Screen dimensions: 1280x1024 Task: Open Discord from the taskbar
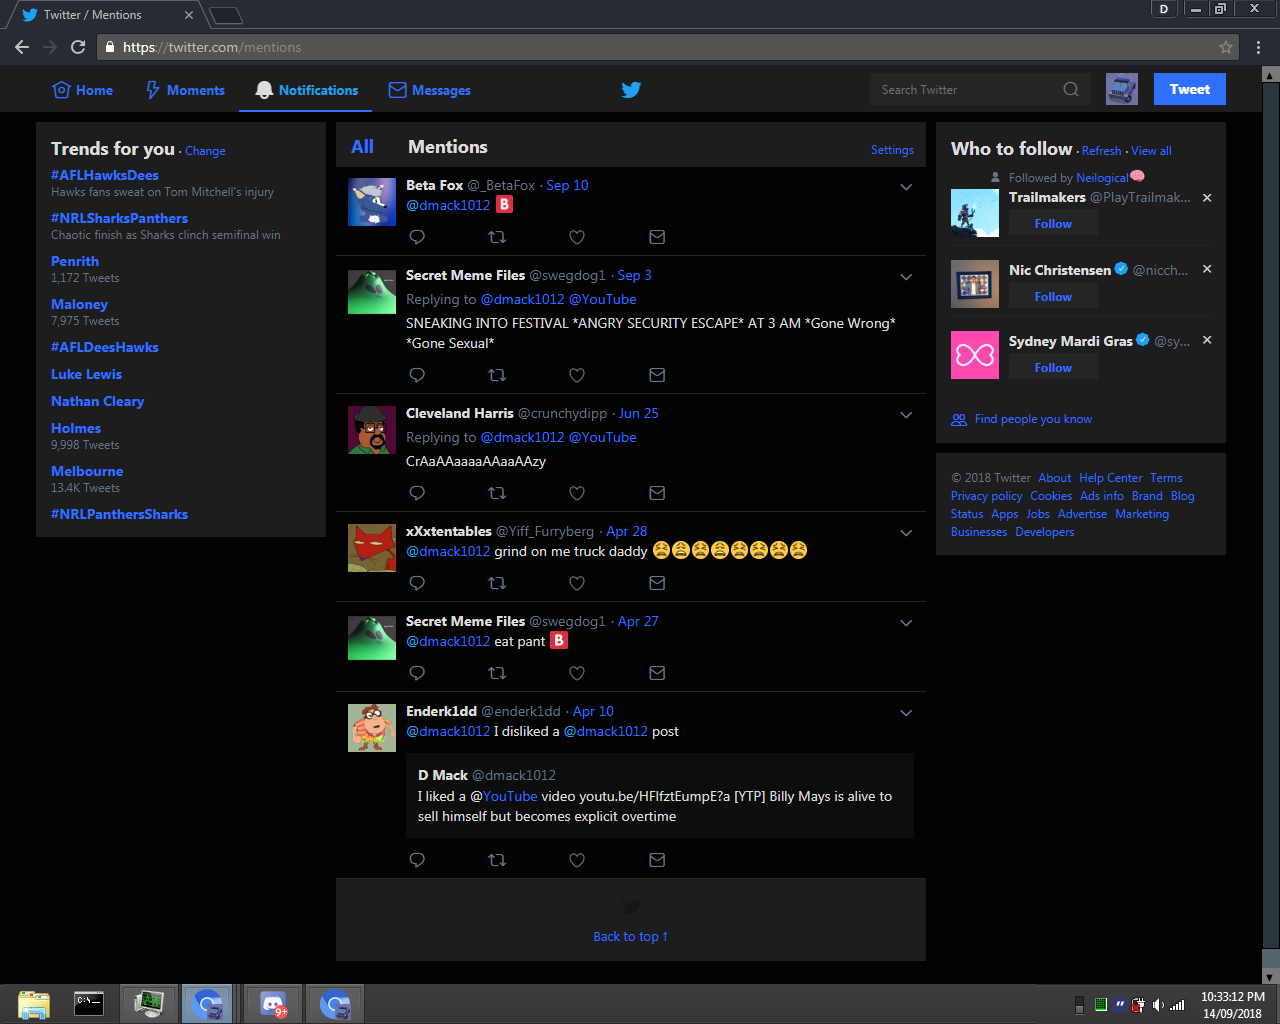tap(274, 1004)
